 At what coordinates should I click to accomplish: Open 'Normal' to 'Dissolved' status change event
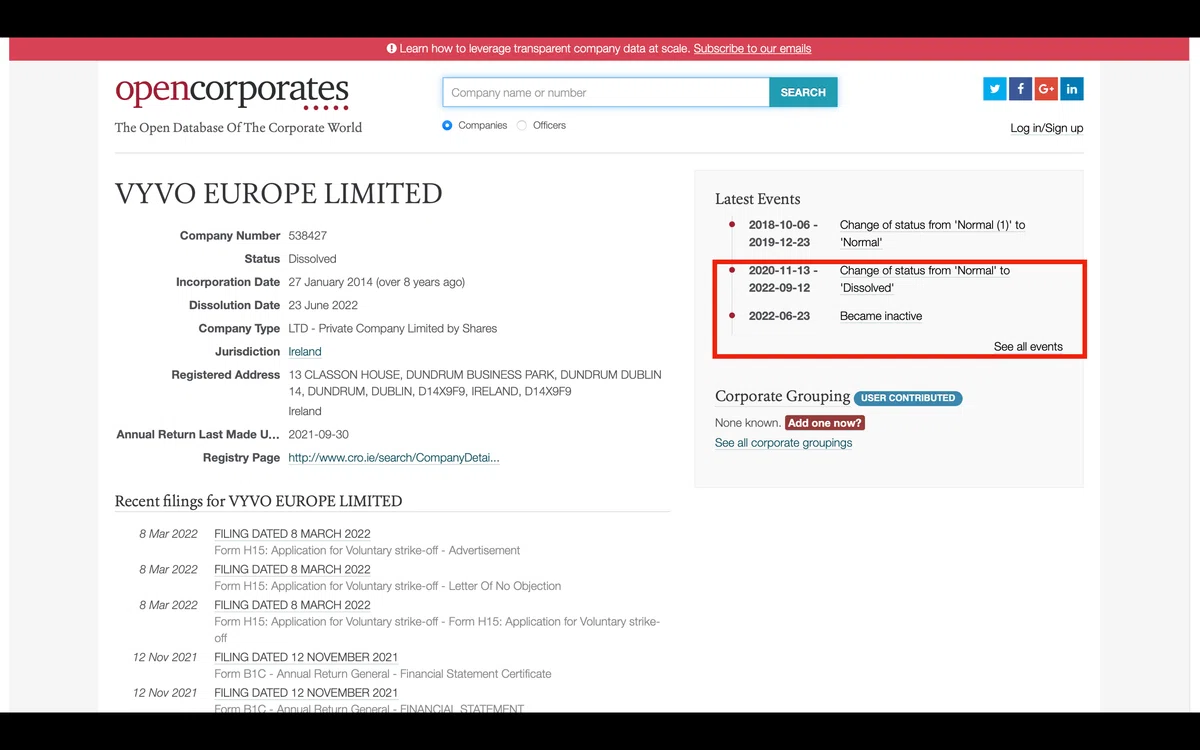[925, 279]
